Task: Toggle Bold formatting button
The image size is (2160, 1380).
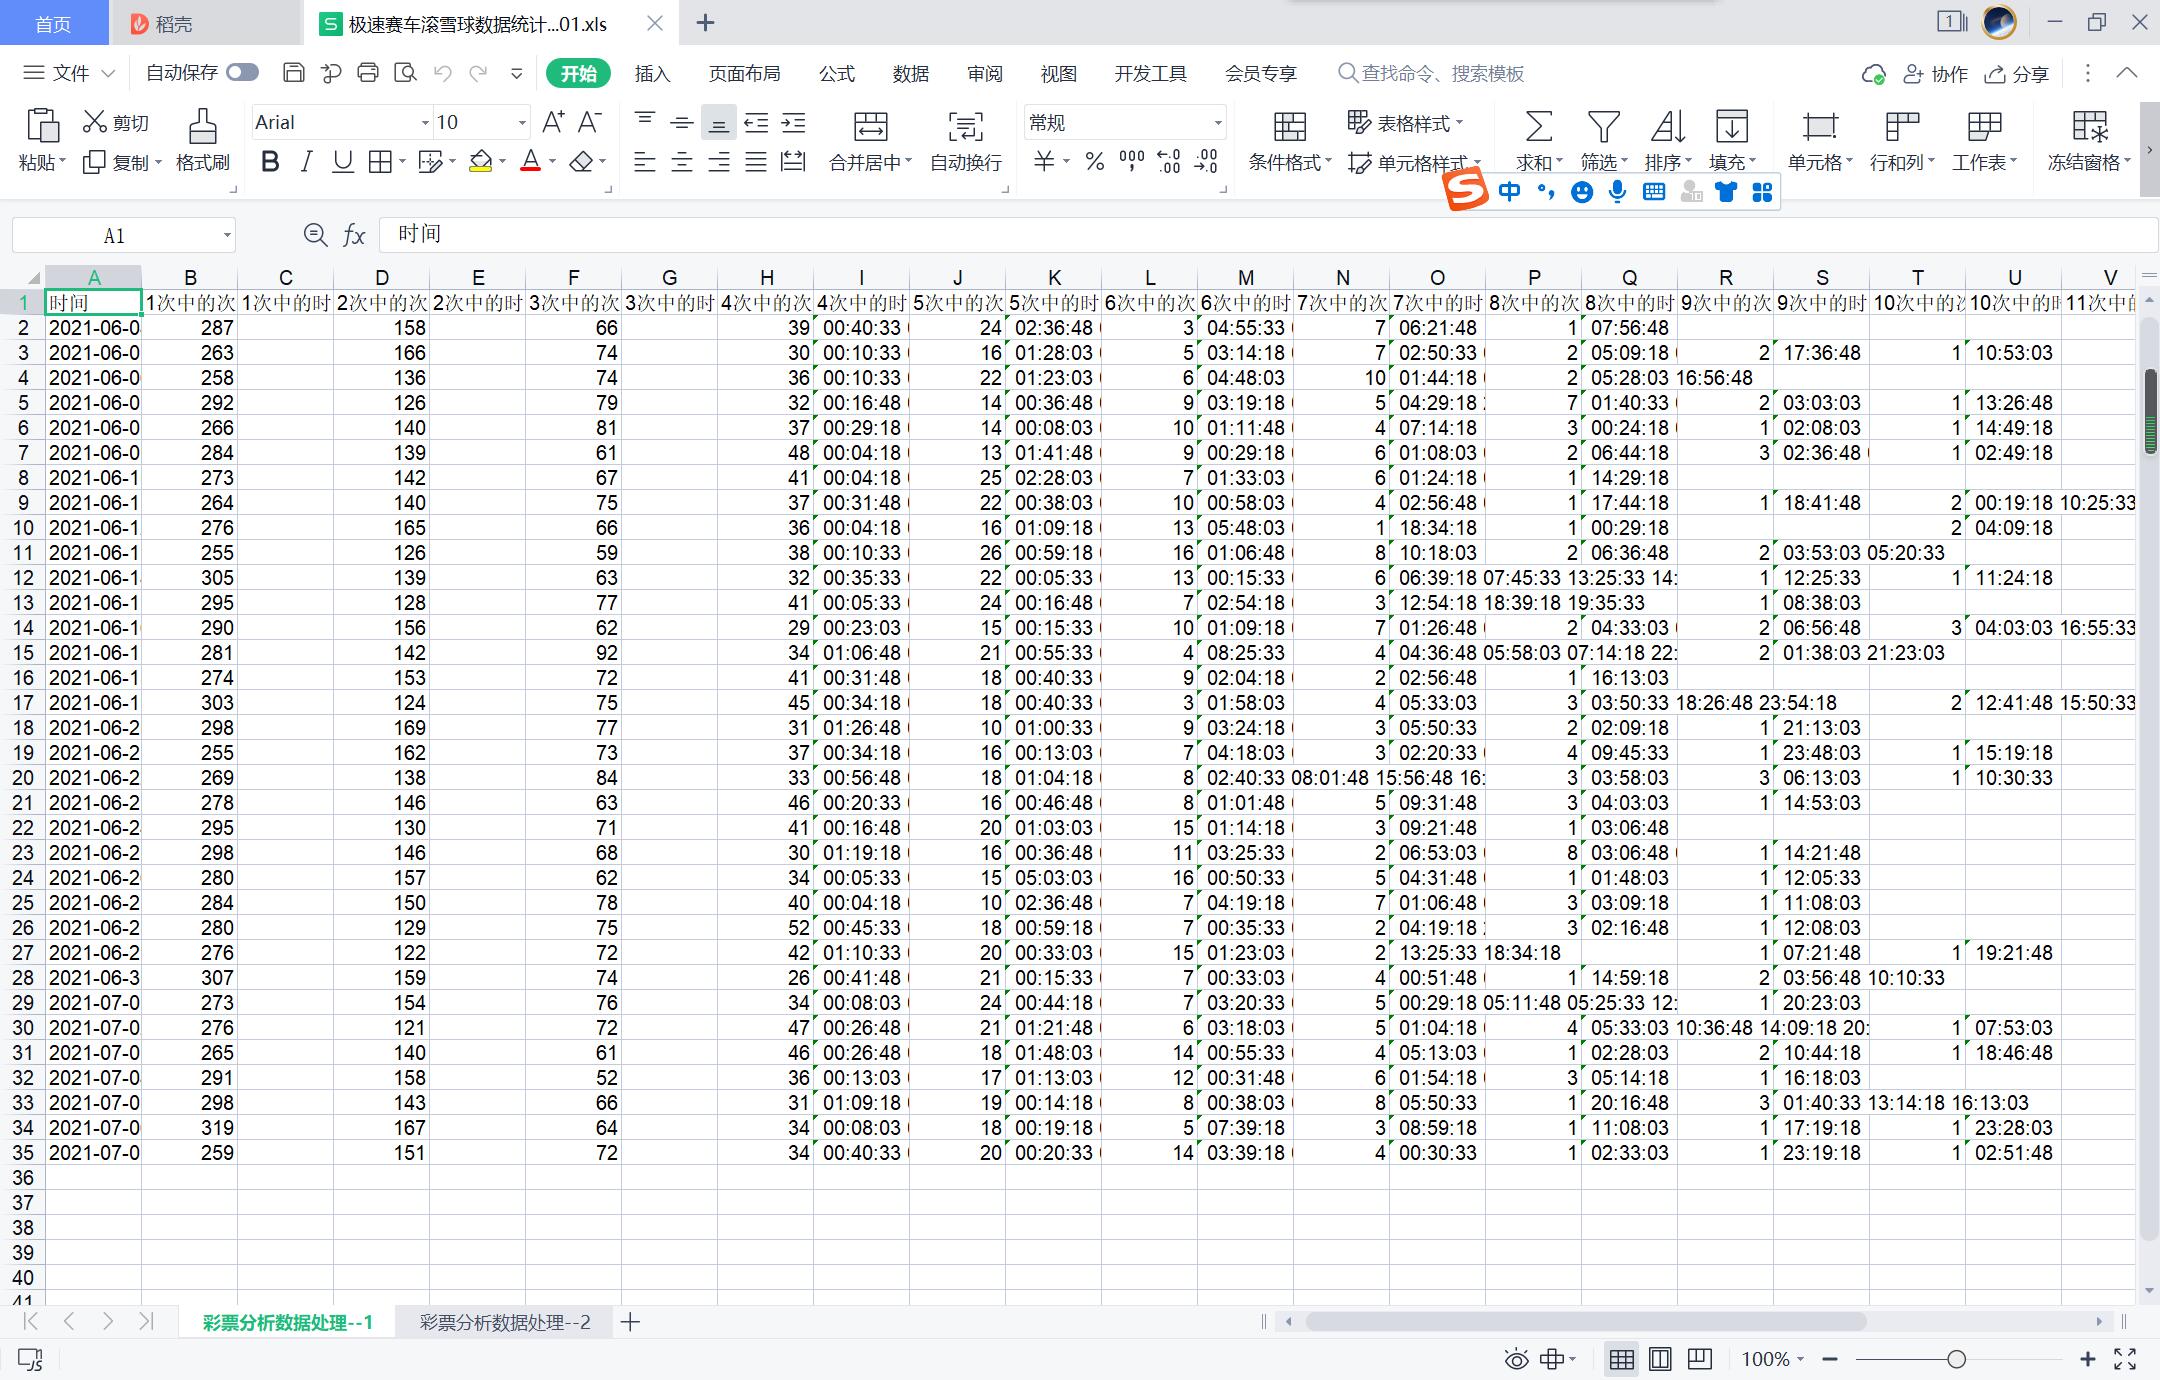Action: pos(269,162)
